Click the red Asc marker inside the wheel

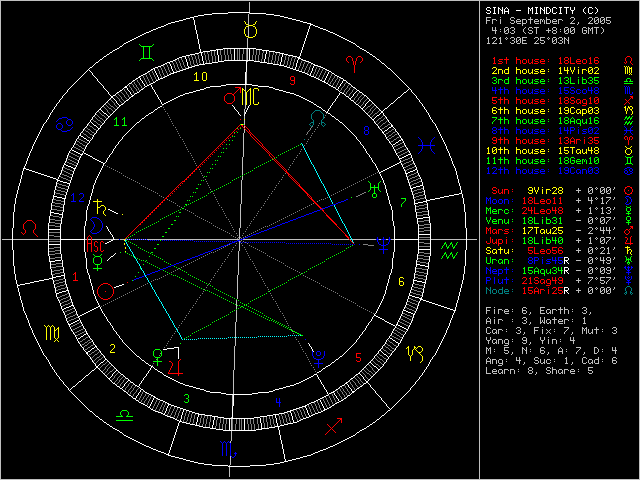[96, 245]
